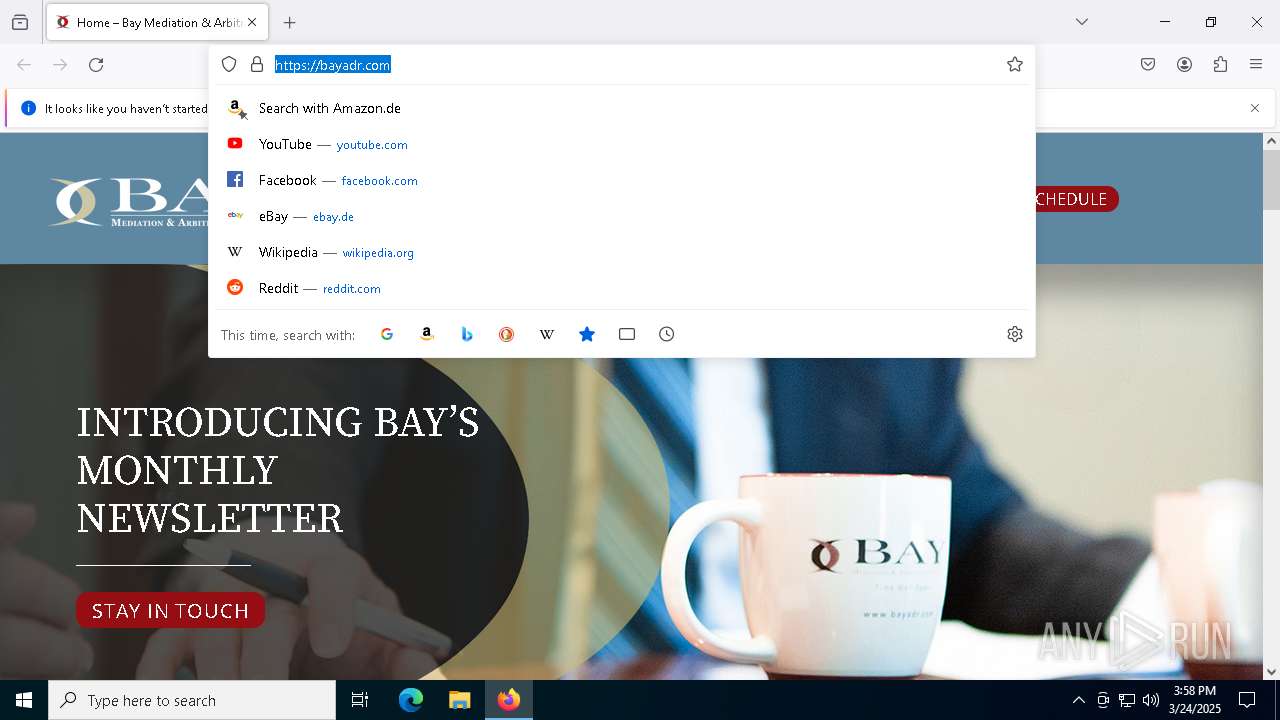This screenshot has height=720, width=1280.
Task: Search this time with Amazon
Action: (x=427, y=334)
